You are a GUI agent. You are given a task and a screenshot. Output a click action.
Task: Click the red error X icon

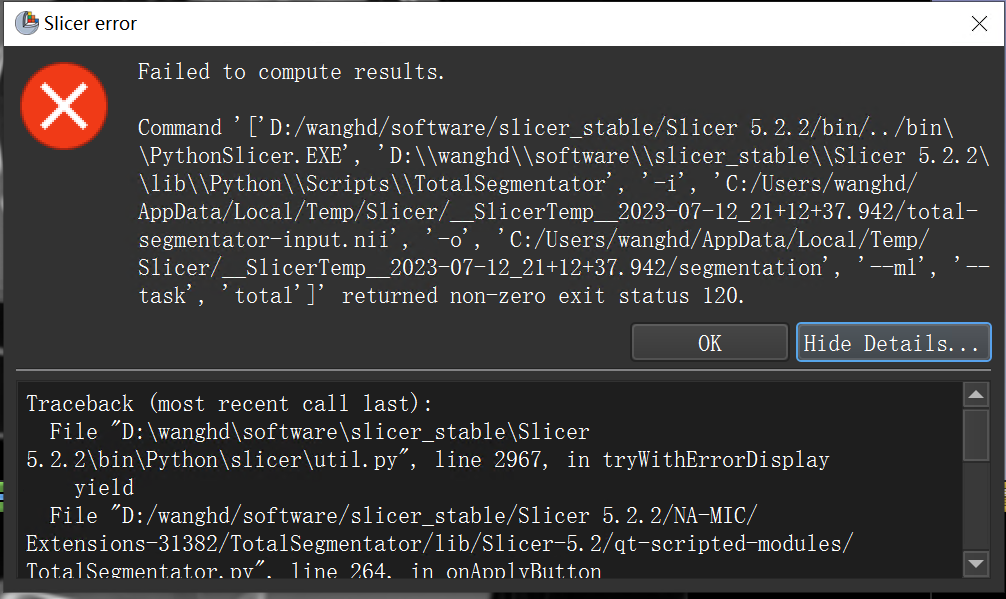coord(63,106)
